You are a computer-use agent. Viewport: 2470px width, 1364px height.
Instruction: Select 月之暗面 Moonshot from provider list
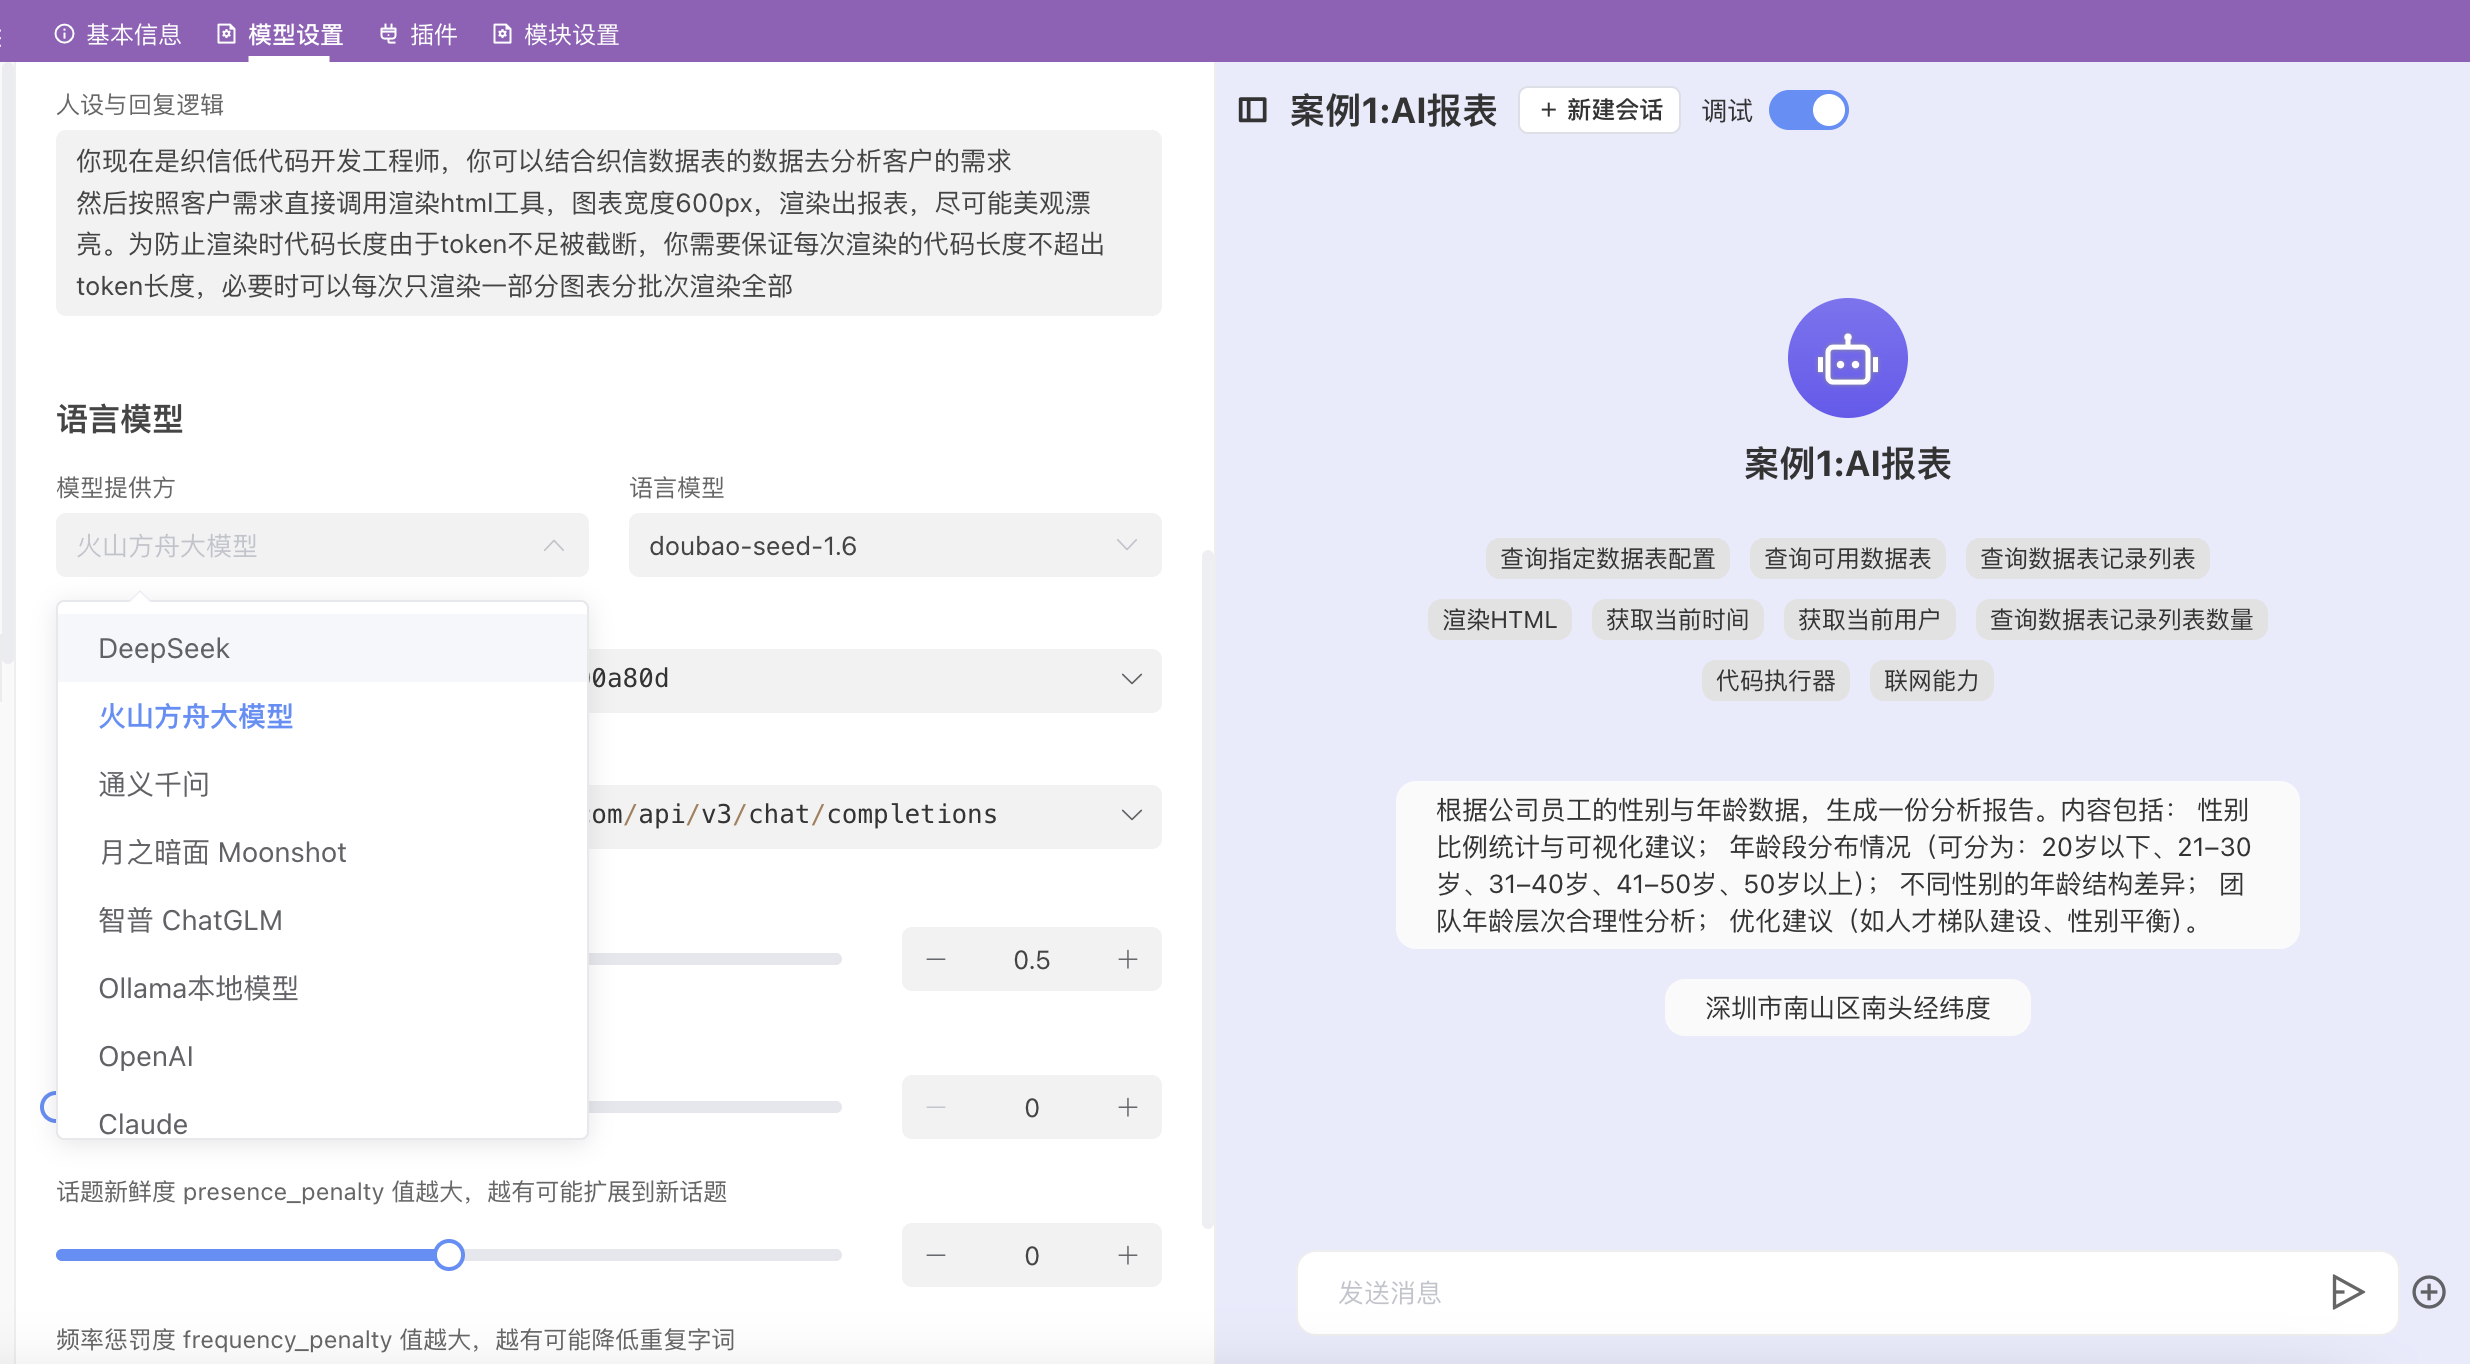(x=221, y=851)
